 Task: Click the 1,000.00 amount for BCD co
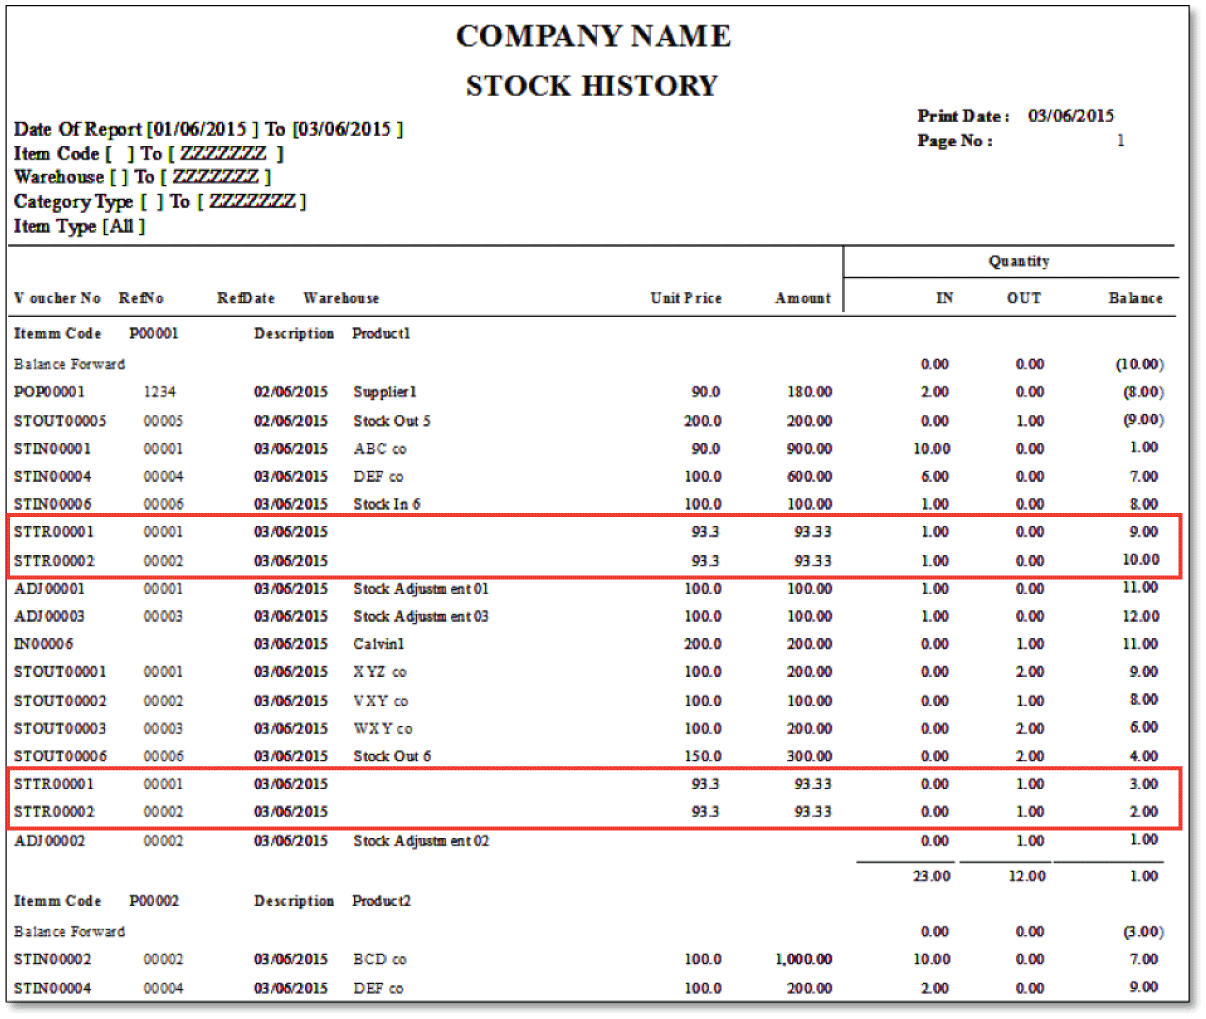pos(803,959)
